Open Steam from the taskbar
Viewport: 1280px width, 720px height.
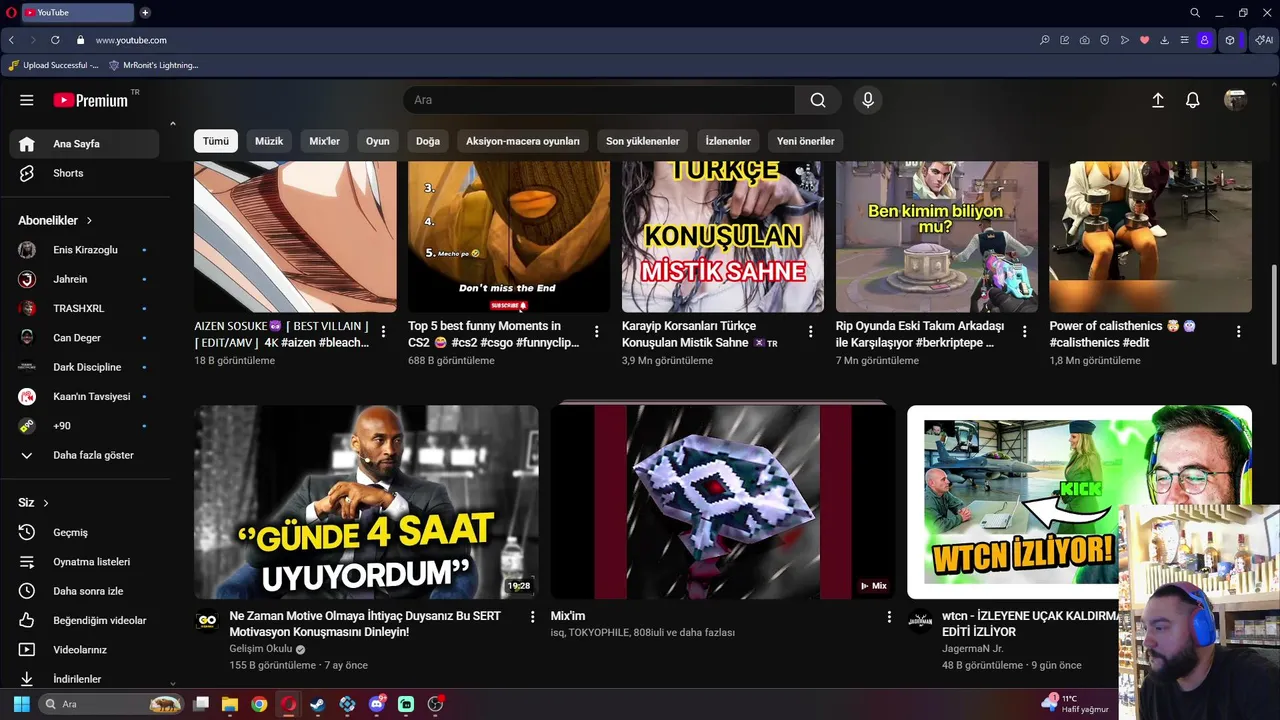tap(318, 704)
